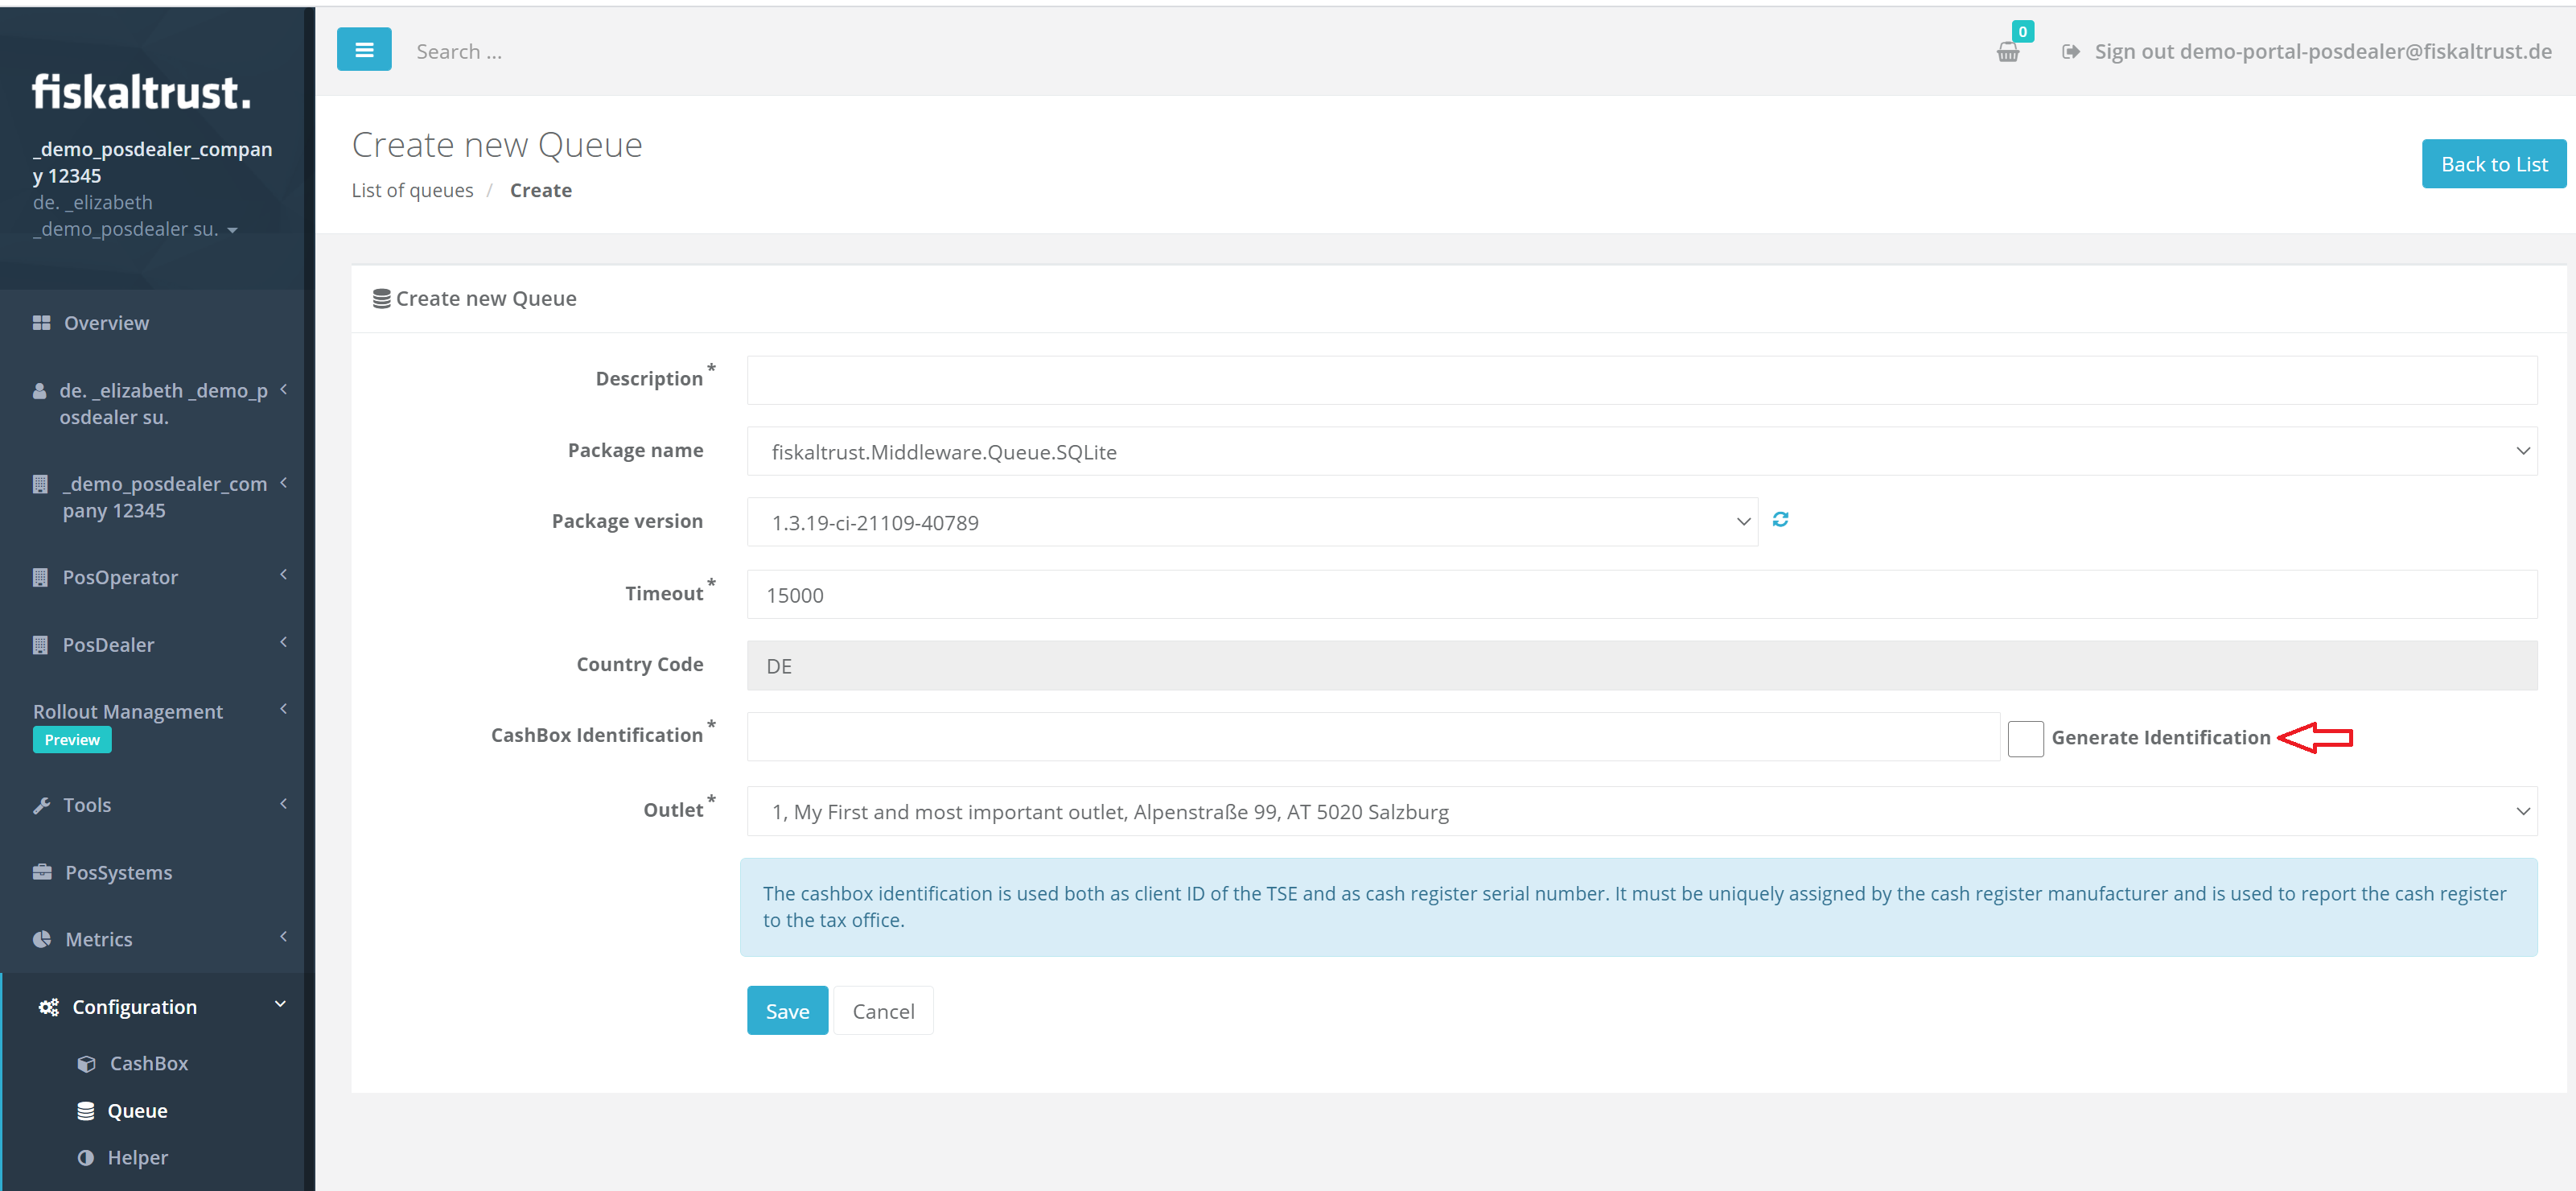The image size is (2576, 1191).
Task: Click the Preview badge under Rollout Management
Action: click(72, 740)
